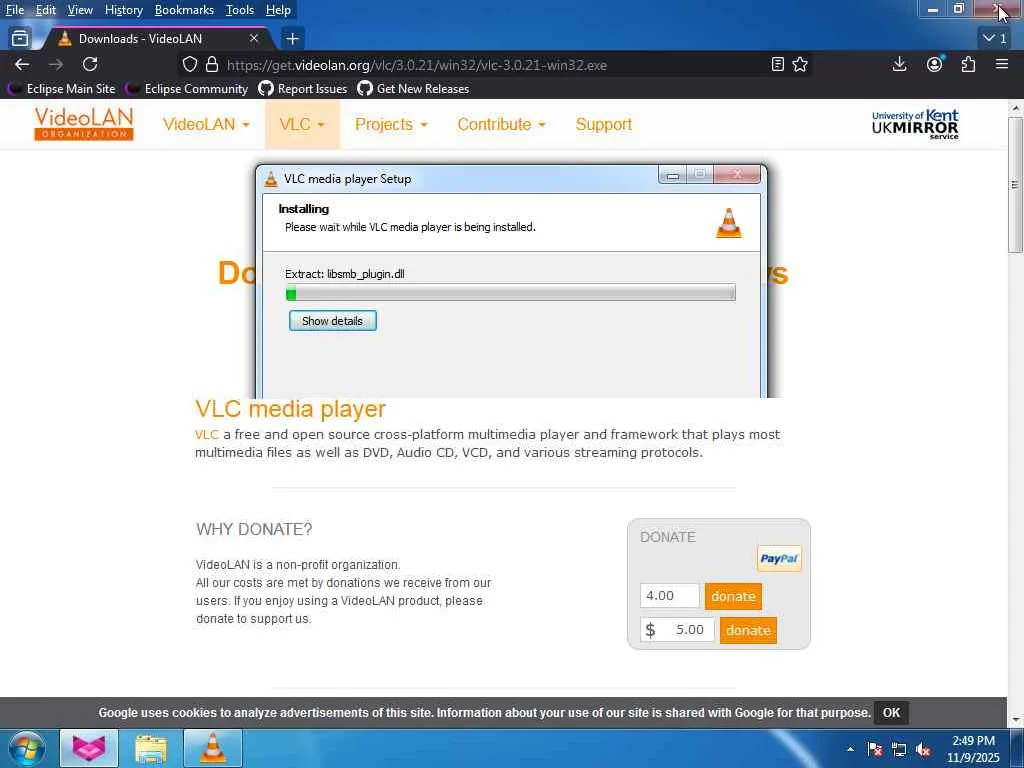
Task: Open Report Issues bookmark
Action: (303, 89)
